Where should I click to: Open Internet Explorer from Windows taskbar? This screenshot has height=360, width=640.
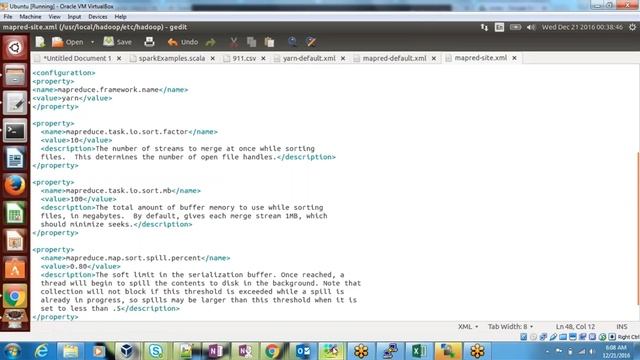click(x=42, y=351)
